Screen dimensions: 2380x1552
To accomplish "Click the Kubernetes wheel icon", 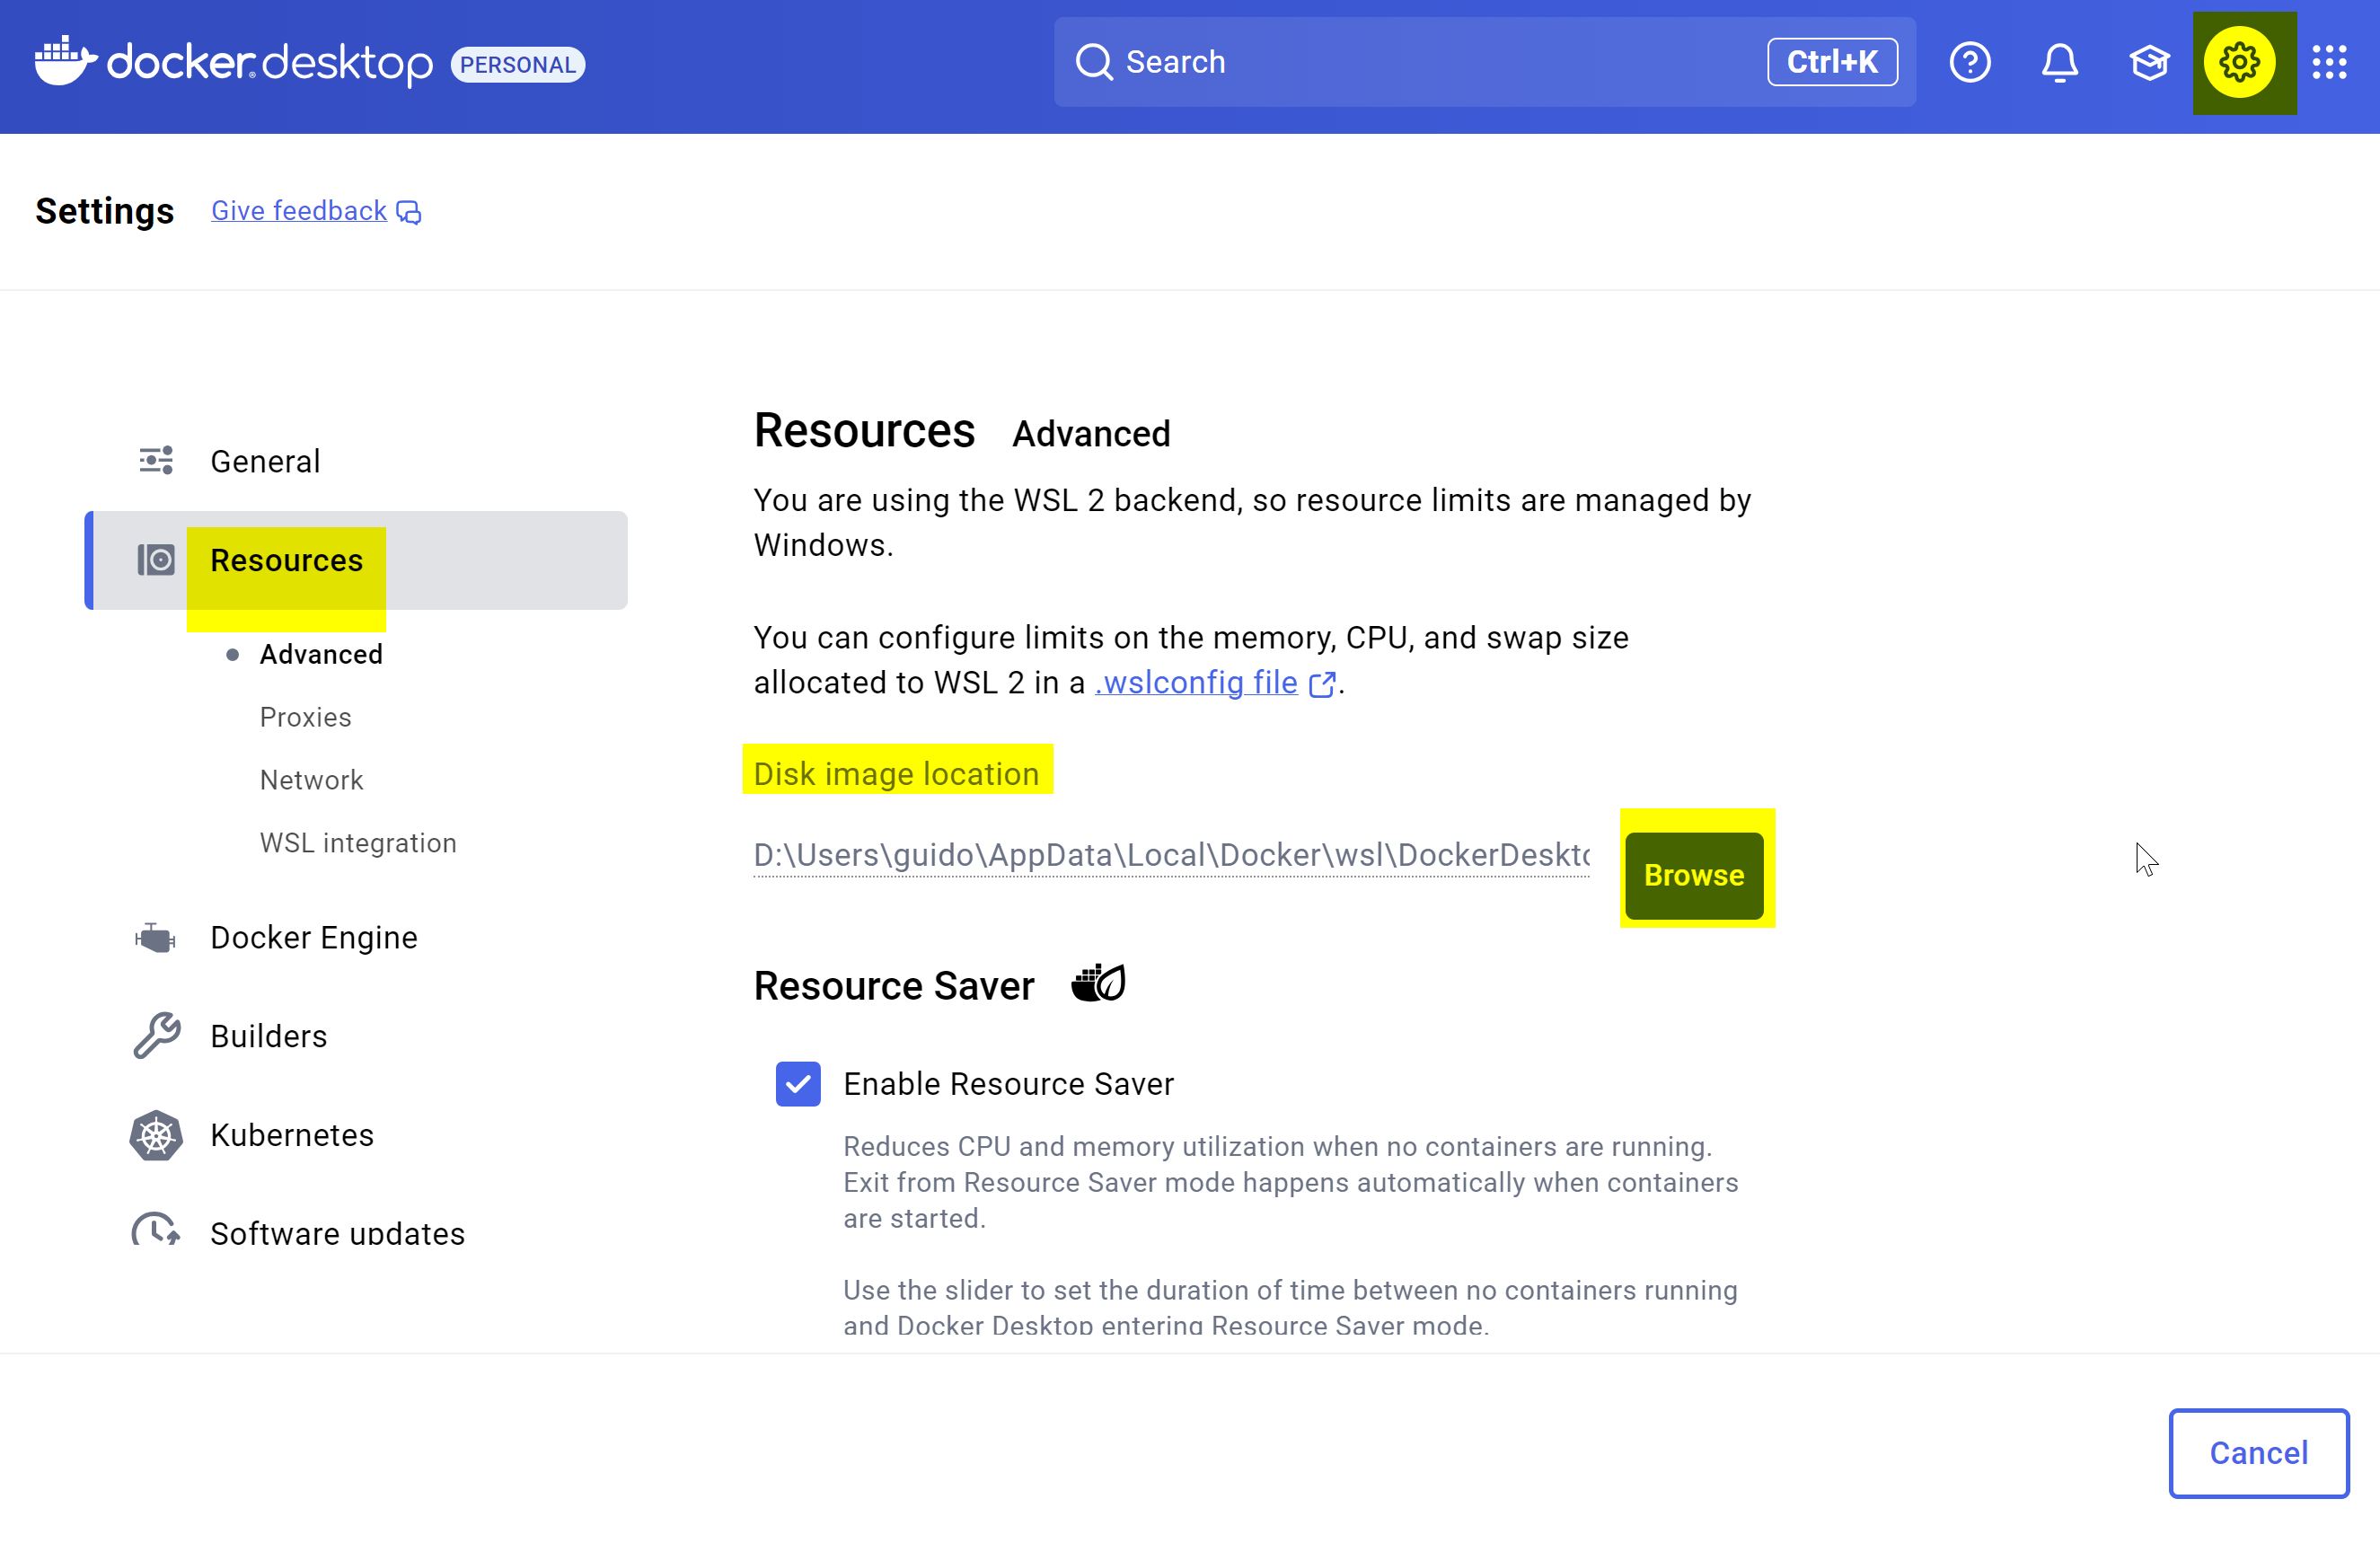I will click(156, 1135).
